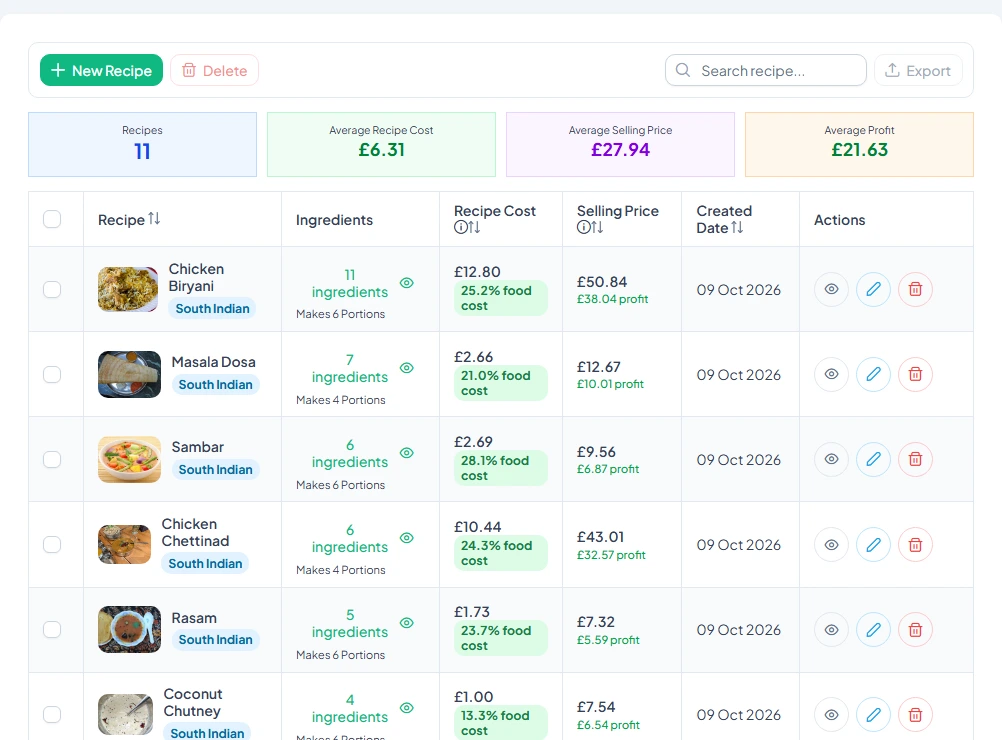Select the Masala Dosa row checkbox
The height and width of the screenshot is (740, 1002).
pos(52,374)
